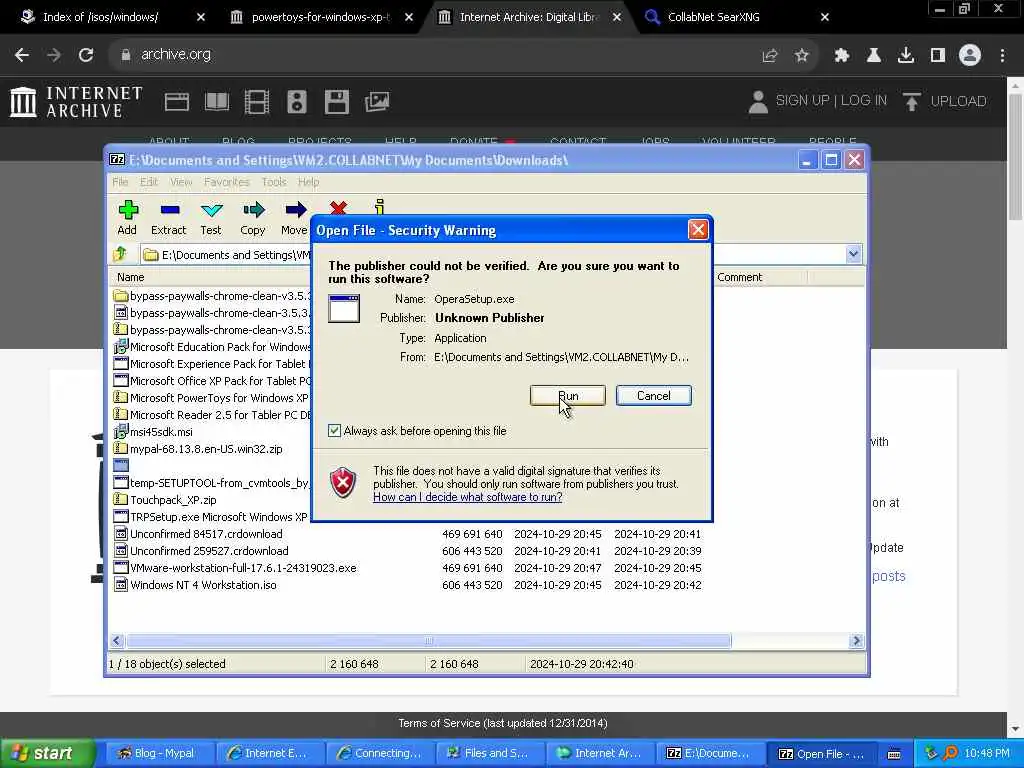Screen dimensions: 1024x768
Task: Open the Tools menu in 7-Zip
Action: [274, 182]
